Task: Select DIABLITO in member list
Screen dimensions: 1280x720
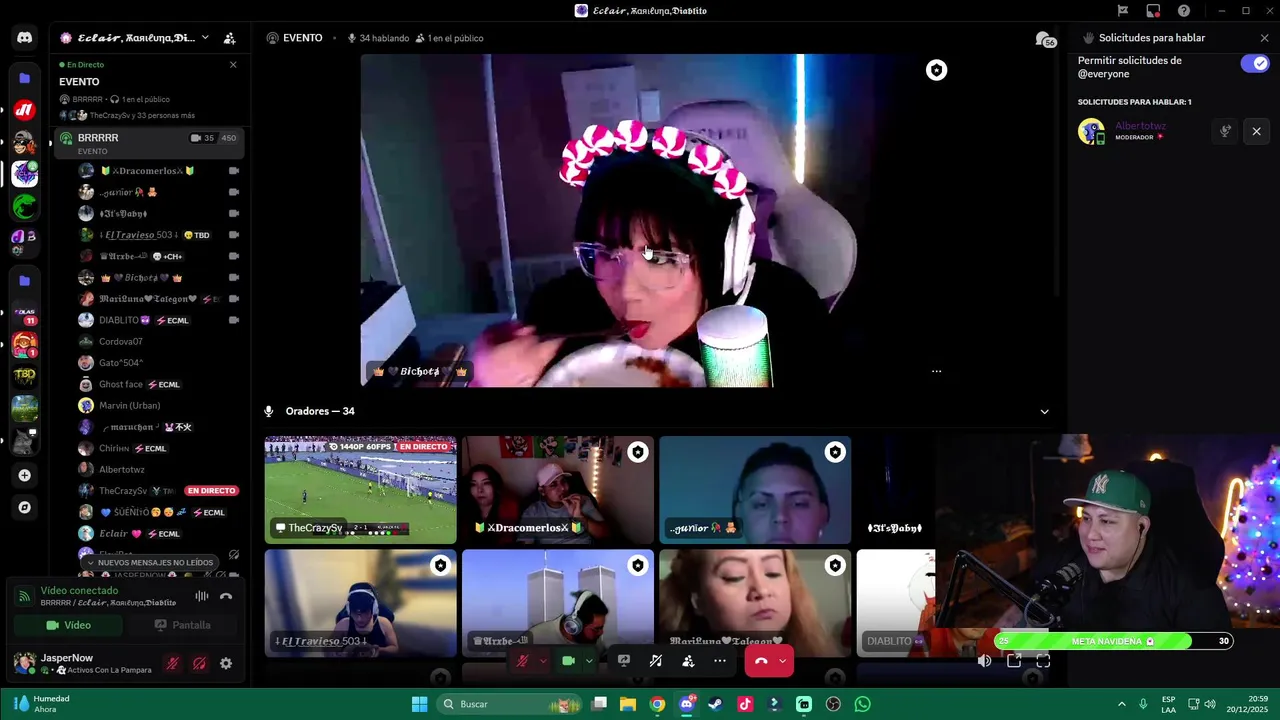Action: coord(158,320)
